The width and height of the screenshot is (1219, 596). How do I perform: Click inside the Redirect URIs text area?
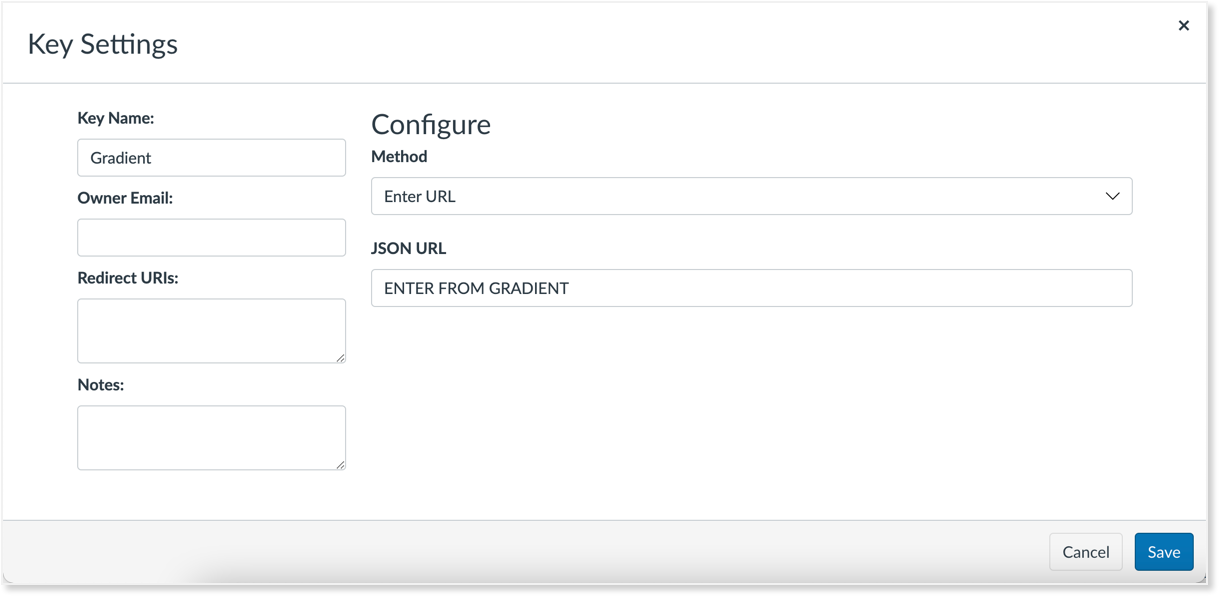[x=211, y=330]
